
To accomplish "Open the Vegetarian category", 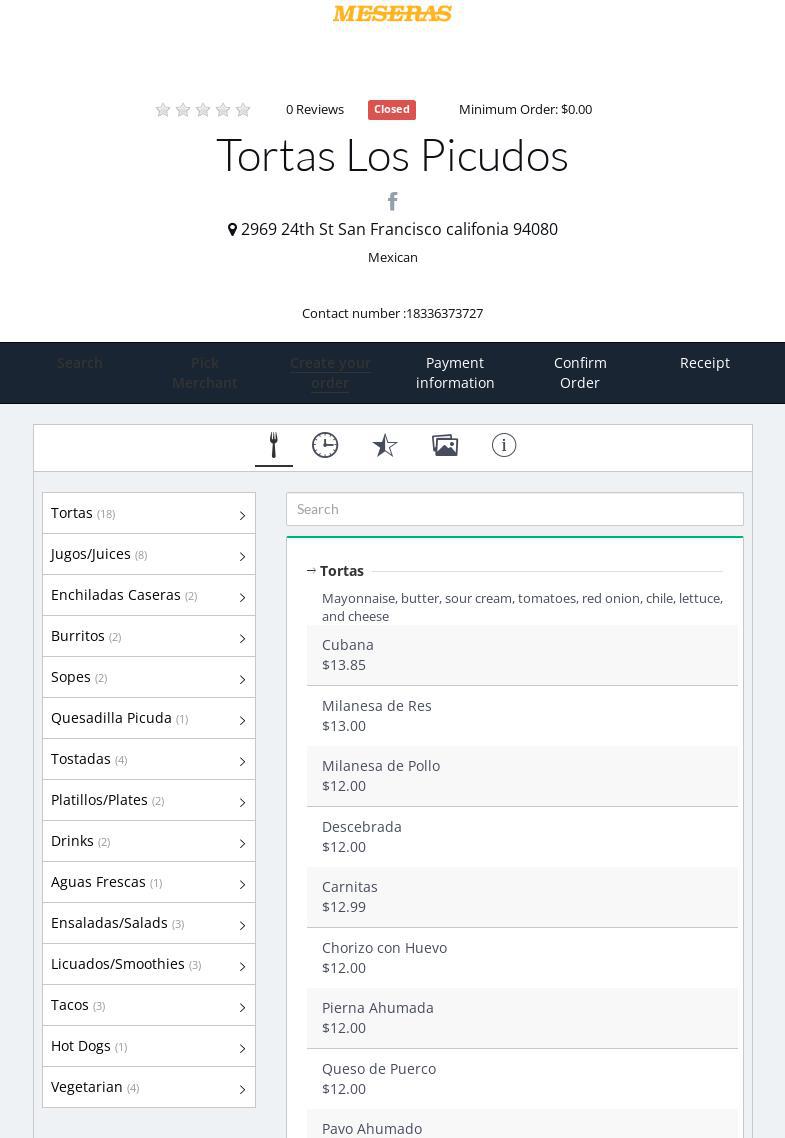I will coord(148,1087).
